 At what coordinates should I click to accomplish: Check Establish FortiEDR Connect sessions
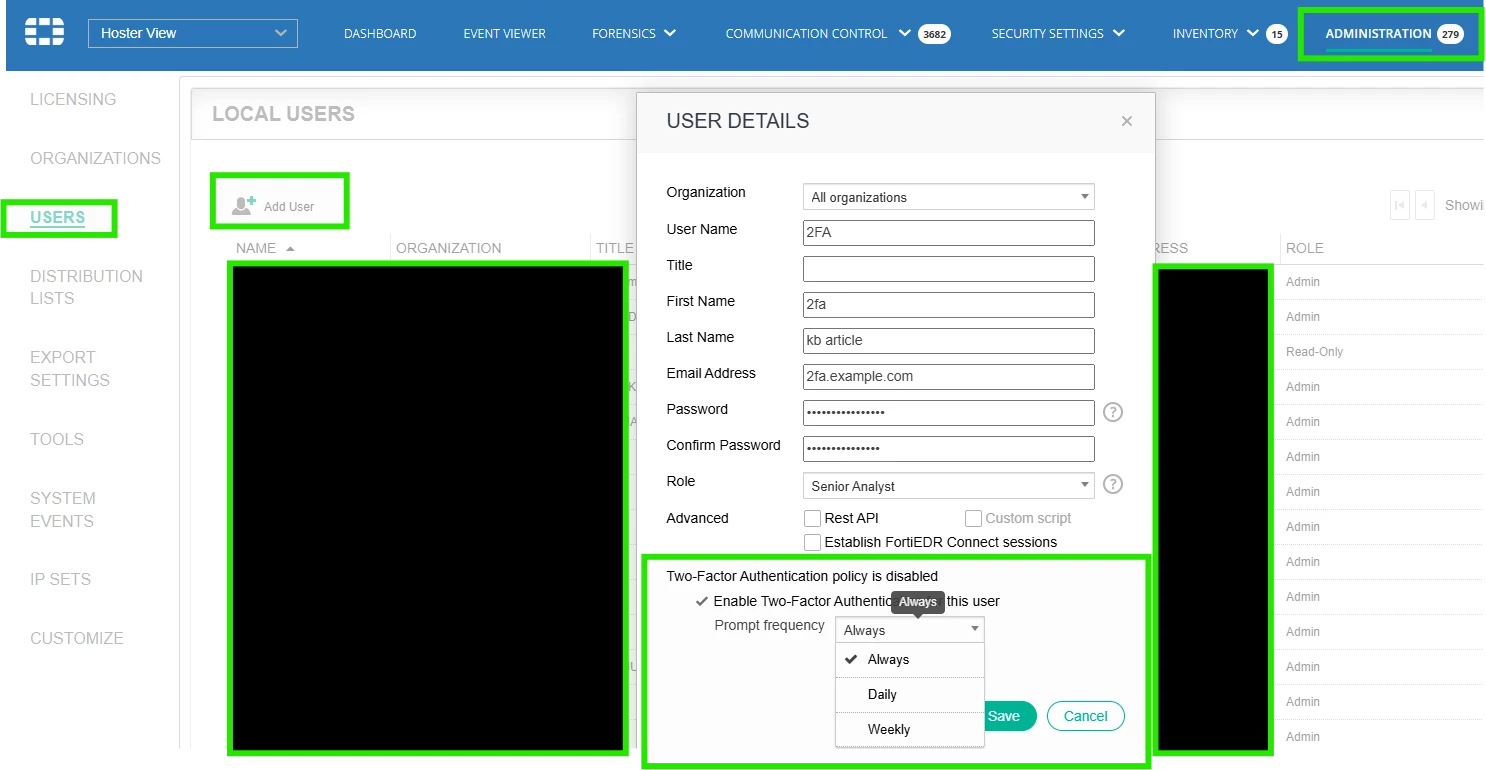tap(812, 542)
